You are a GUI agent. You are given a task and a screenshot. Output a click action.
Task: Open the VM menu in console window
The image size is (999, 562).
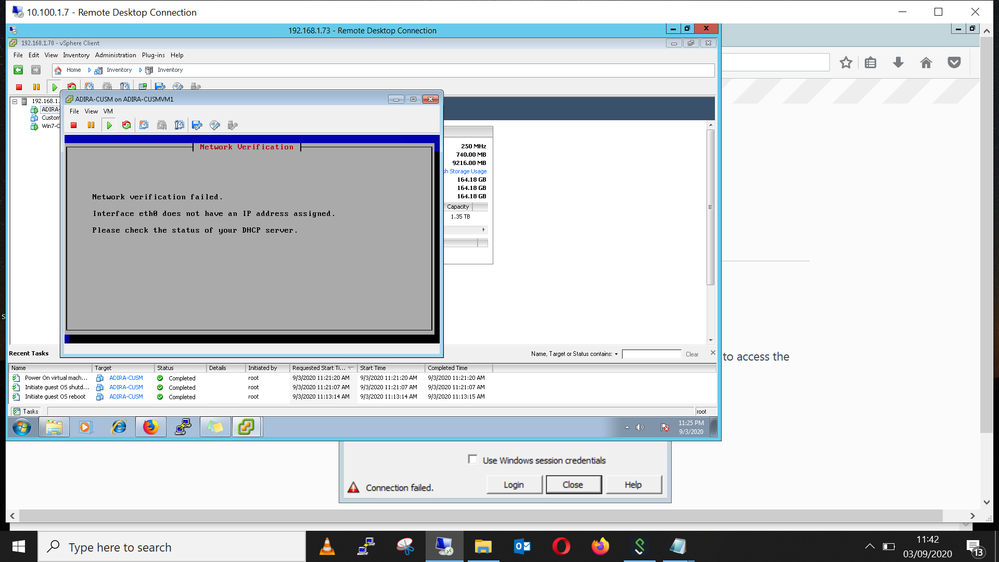pos(108,112)
